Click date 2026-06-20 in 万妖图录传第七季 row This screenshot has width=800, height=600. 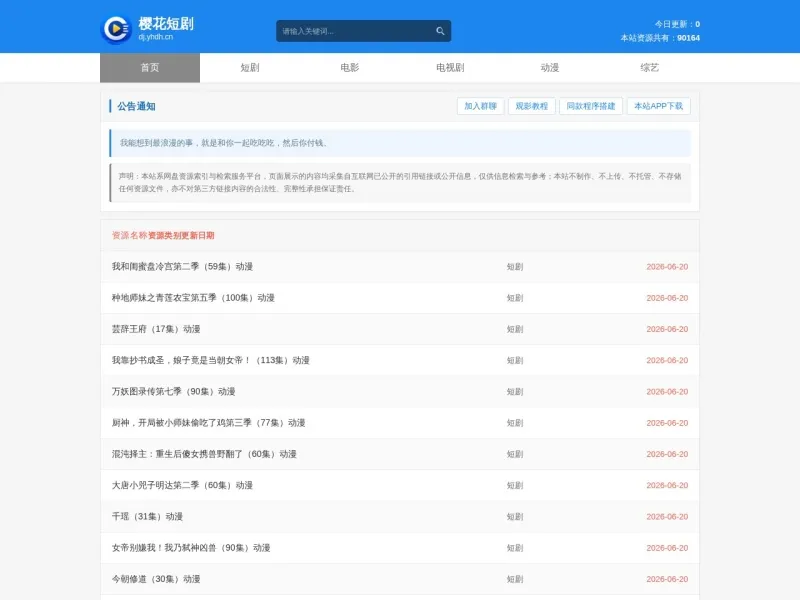pyautogui.click(x=667, y=391)
